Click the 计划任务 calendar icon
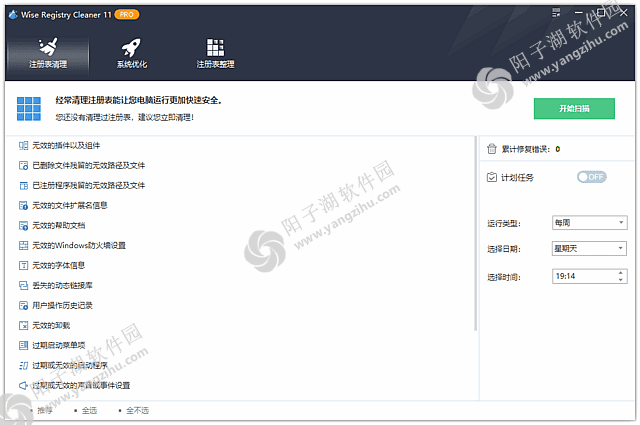This screenshot has height=425, width=640. pos(492,177)
